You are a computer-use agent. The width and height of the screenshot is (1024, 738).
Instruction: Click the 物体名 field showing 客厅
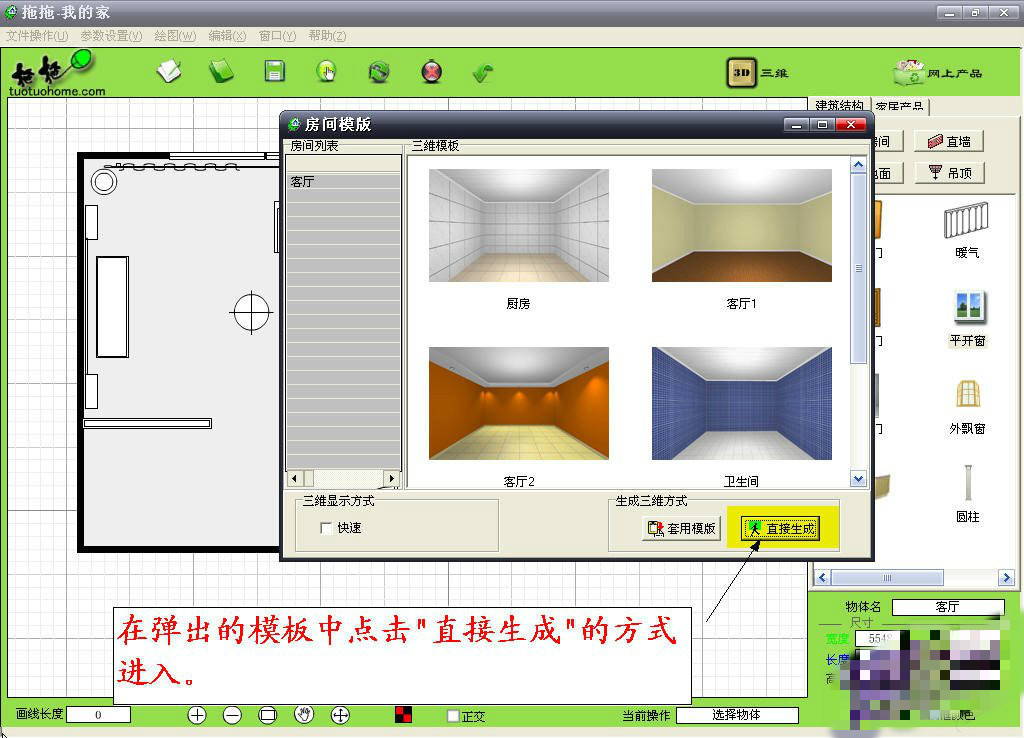click(x=948, y=607)
